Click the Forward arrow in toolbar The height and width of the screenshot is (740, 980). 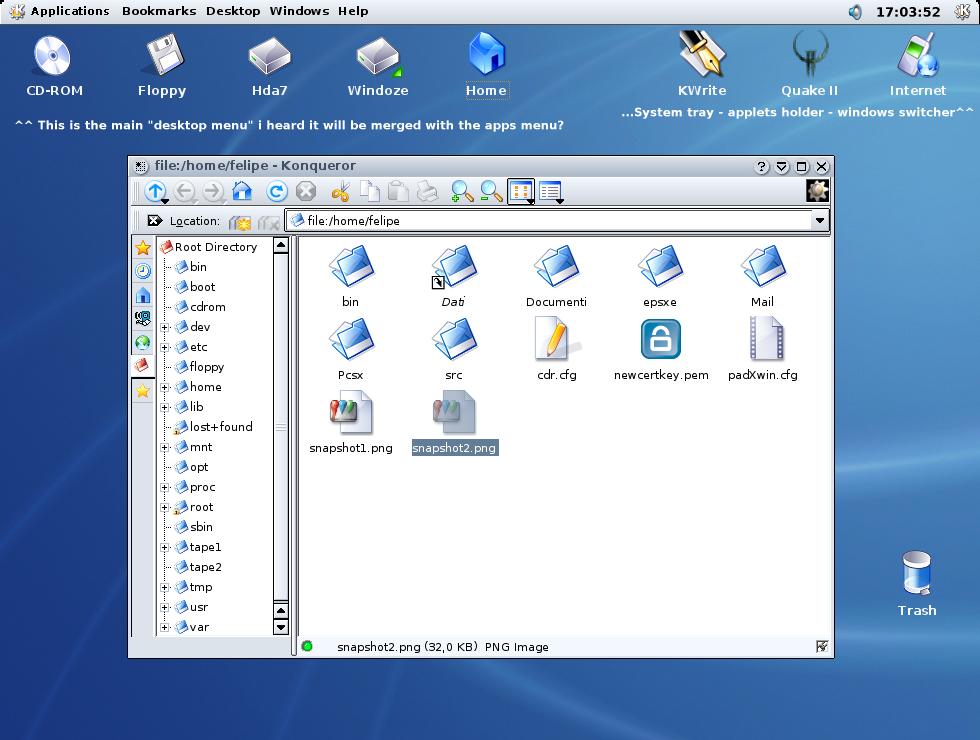[x=213, y=191]
